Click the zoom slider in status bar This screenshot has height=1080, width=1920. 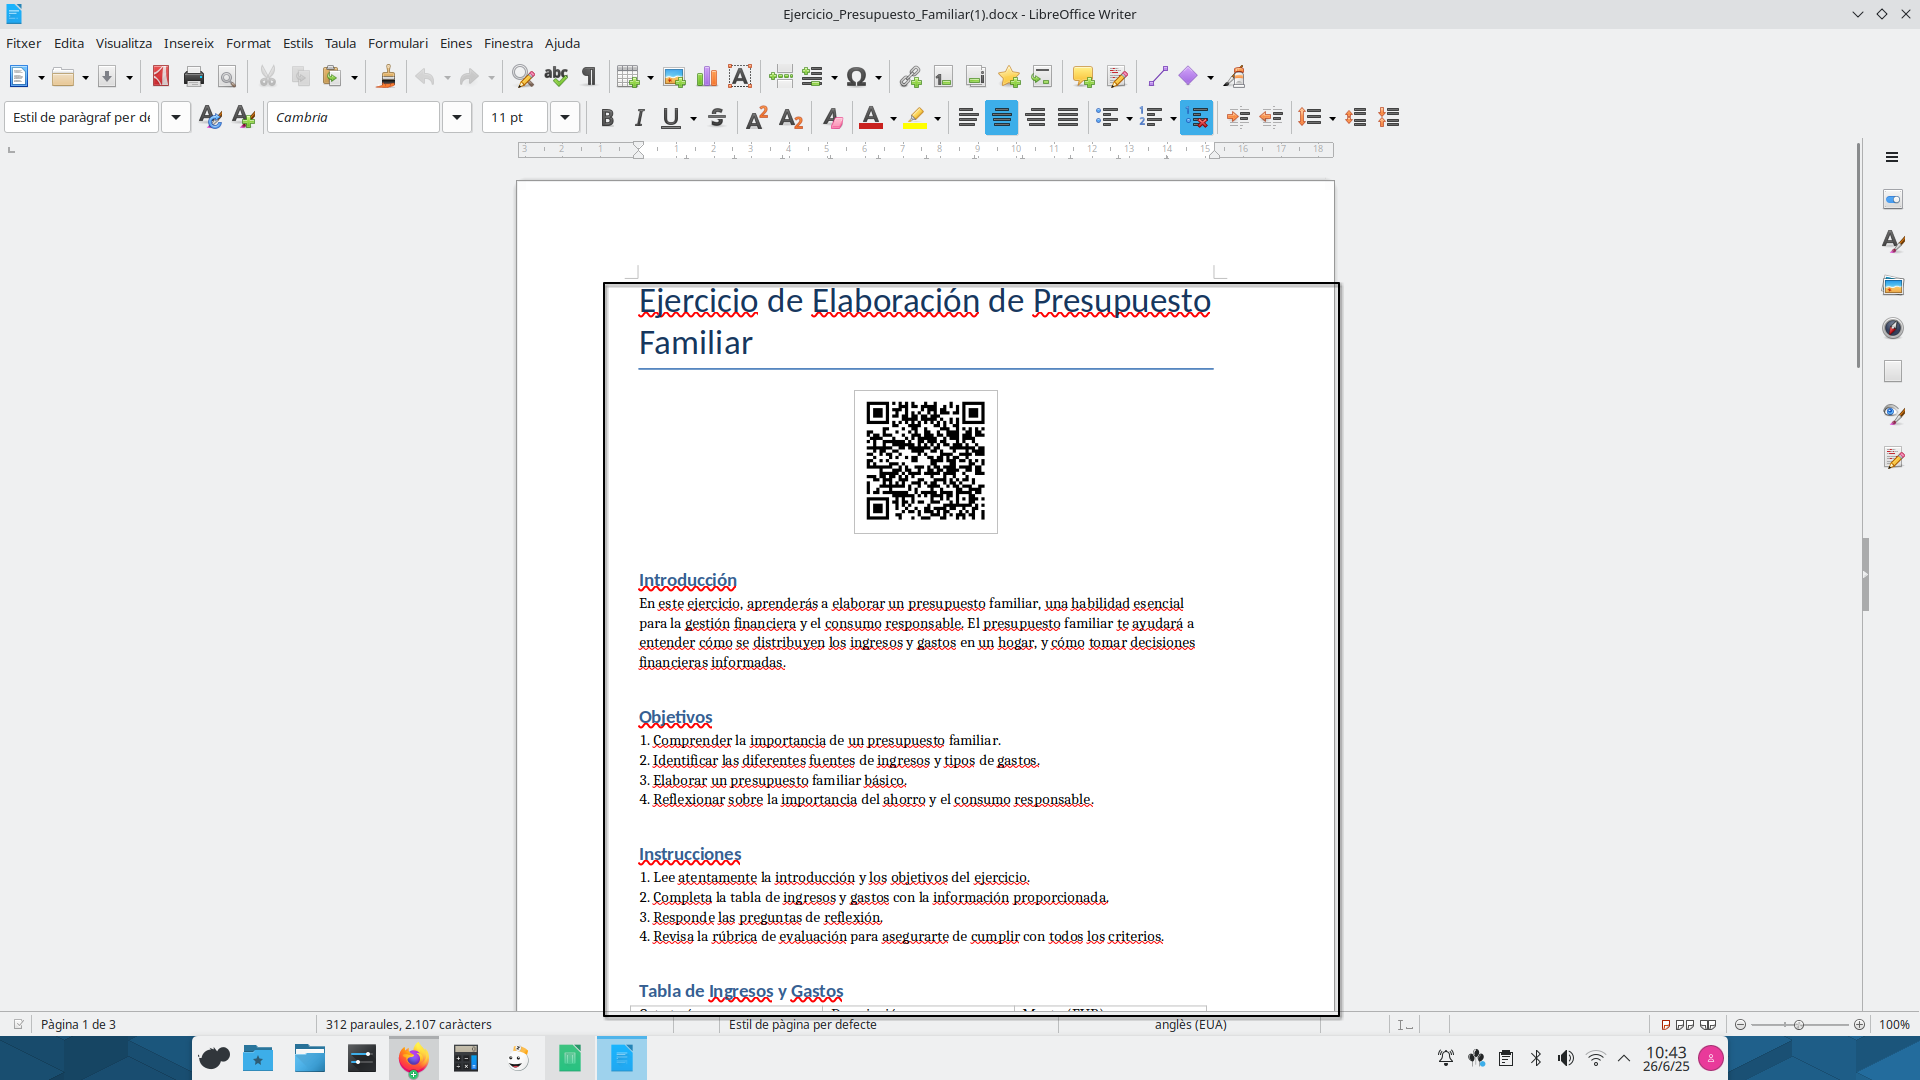click(1798, 1024)
